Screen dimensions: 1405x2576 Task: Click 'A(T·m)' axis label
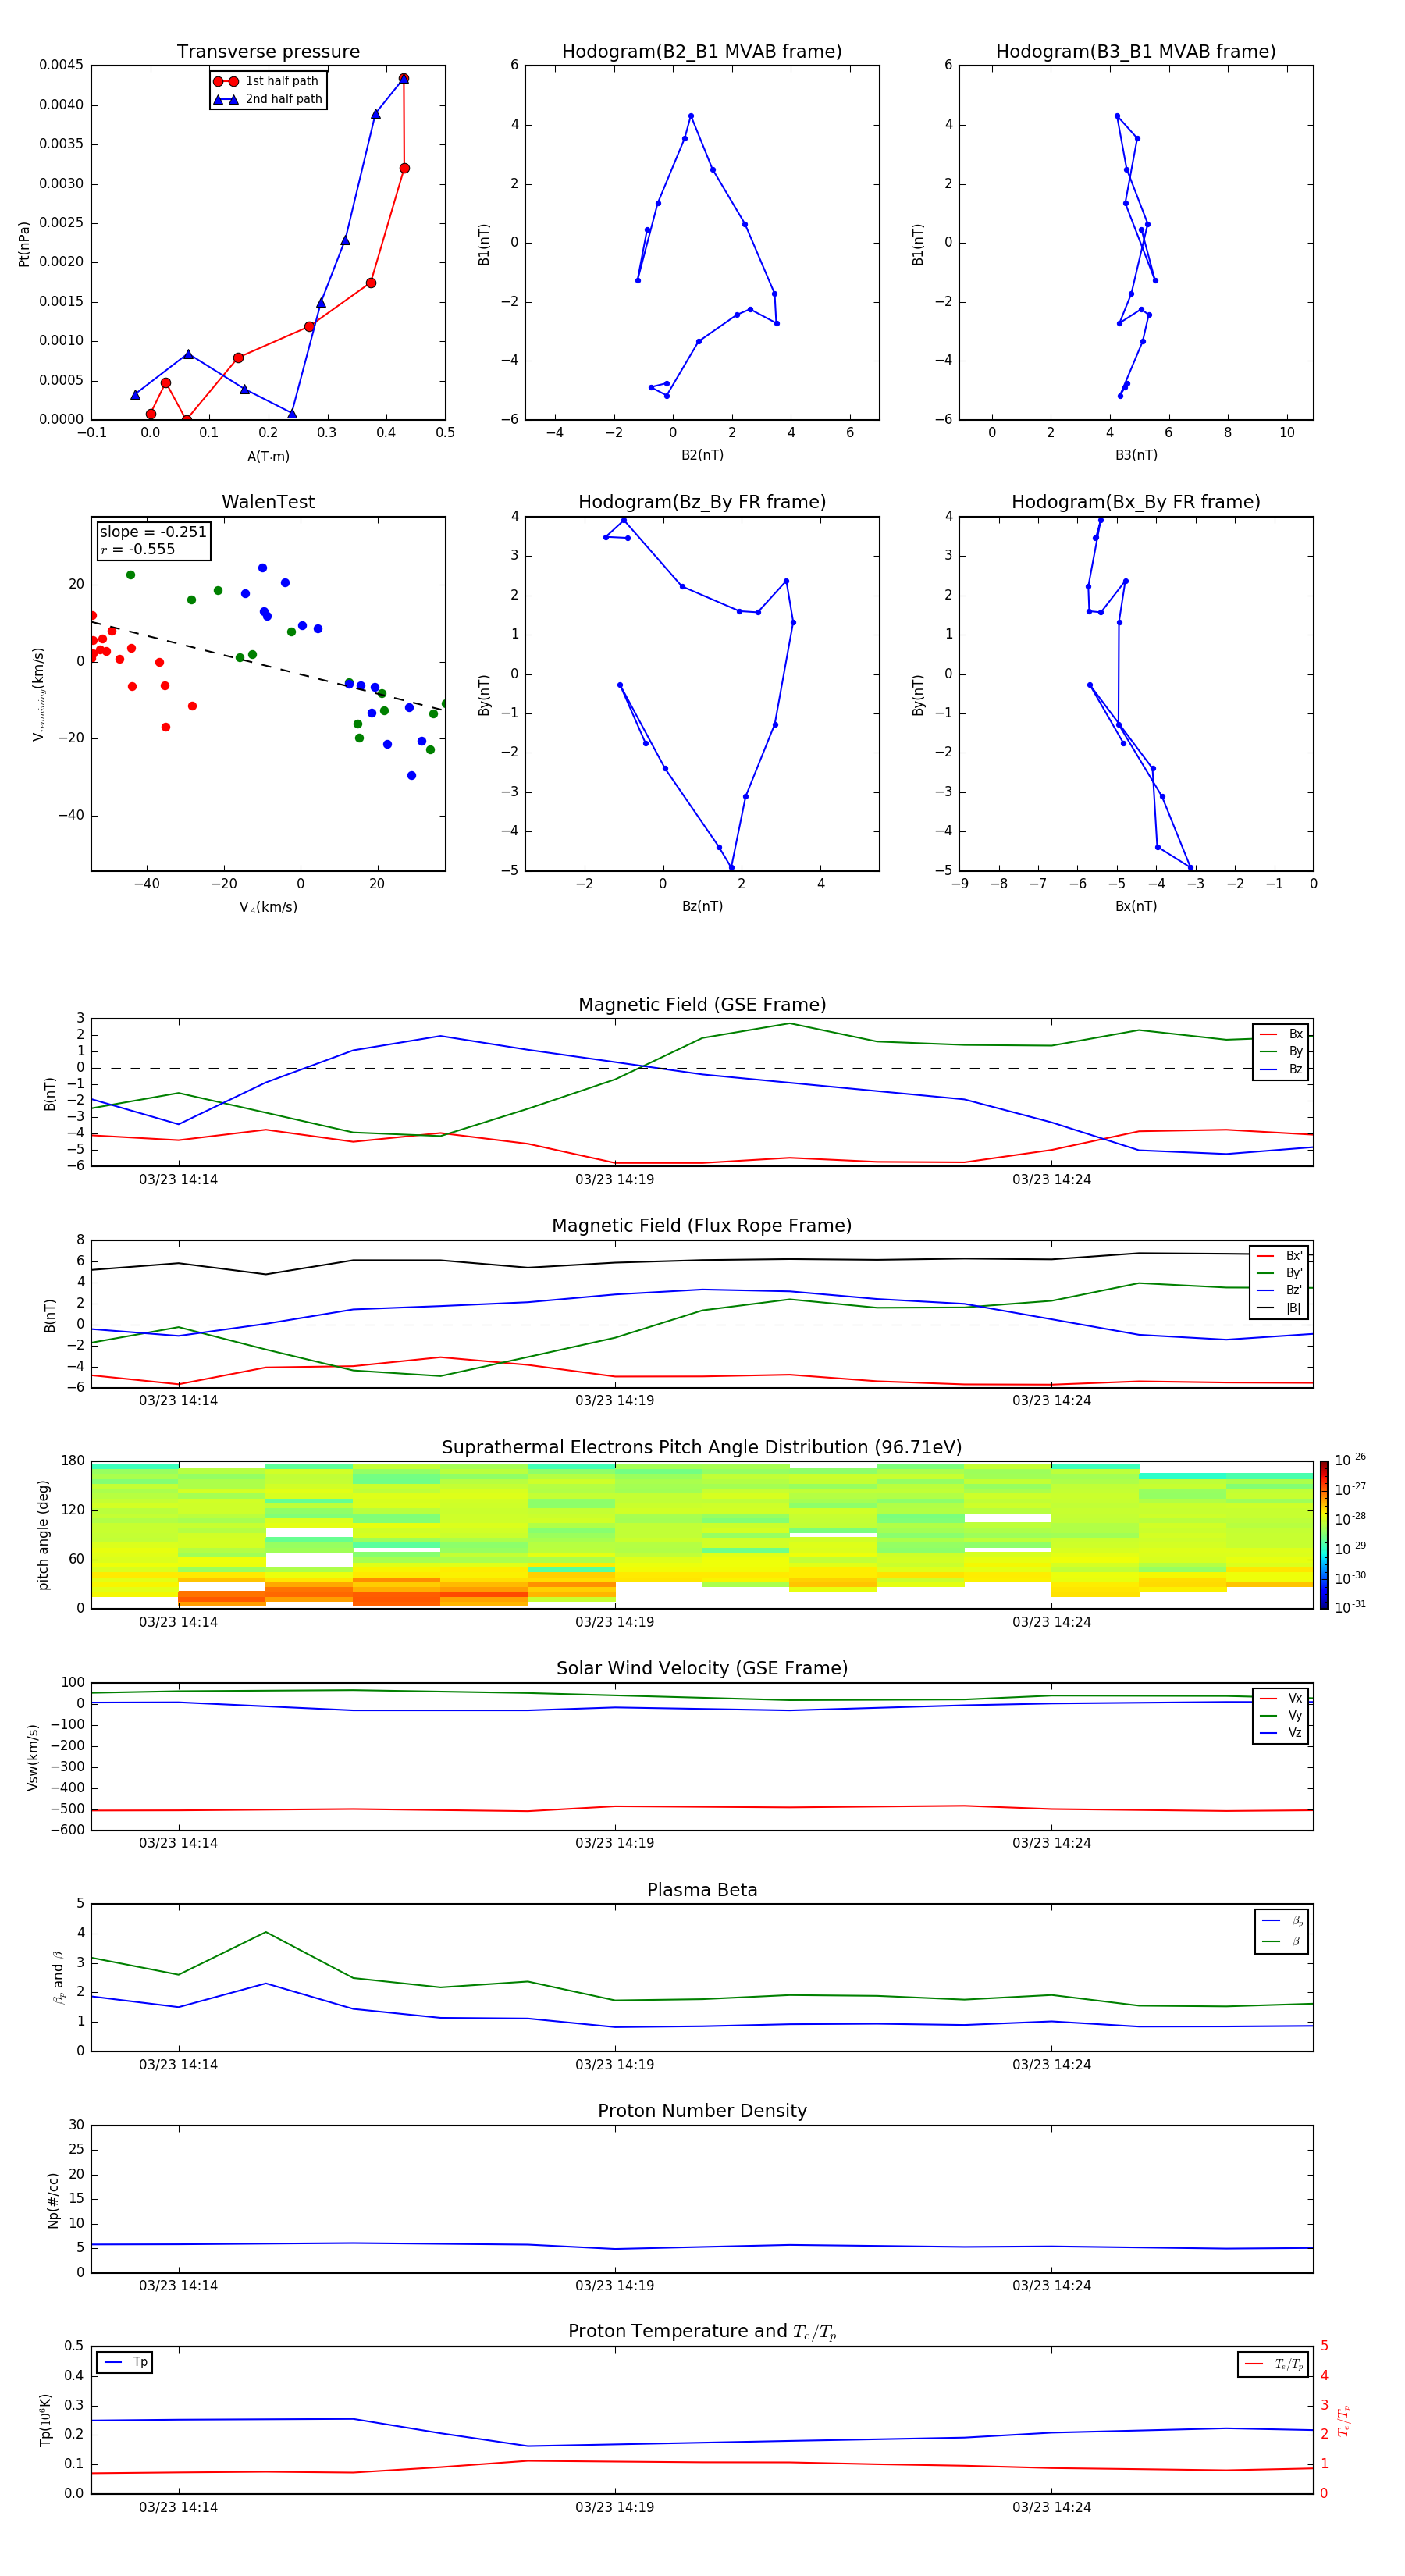(x=268, y=457)
